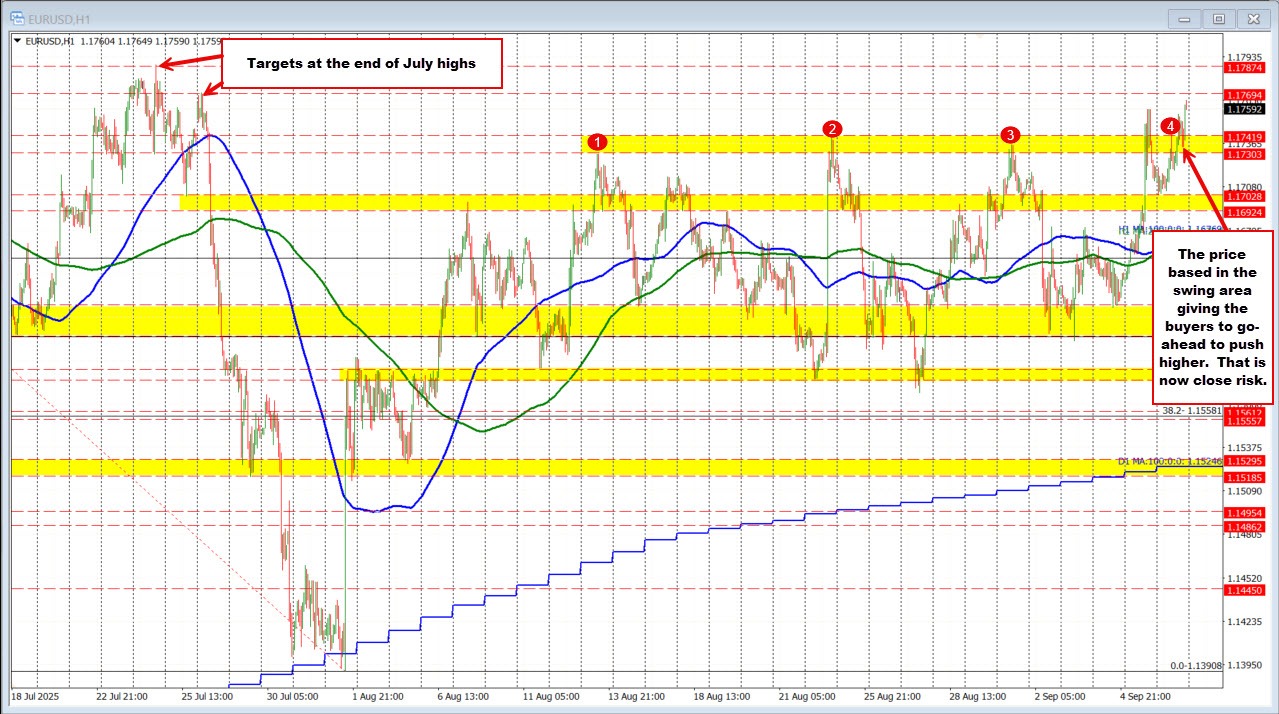Click the 18 Jul 2025 date label
This screenshot has width=1279, height=714.
pos(37,694)
